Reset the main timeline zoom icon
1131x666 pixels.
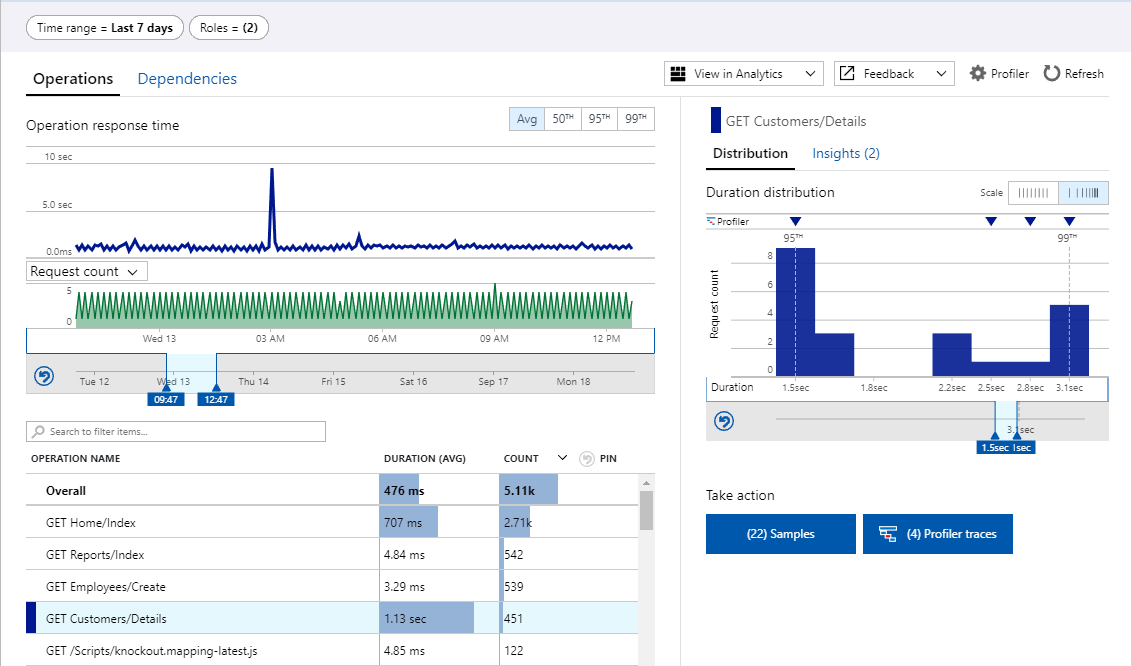(x=44, y=376)
